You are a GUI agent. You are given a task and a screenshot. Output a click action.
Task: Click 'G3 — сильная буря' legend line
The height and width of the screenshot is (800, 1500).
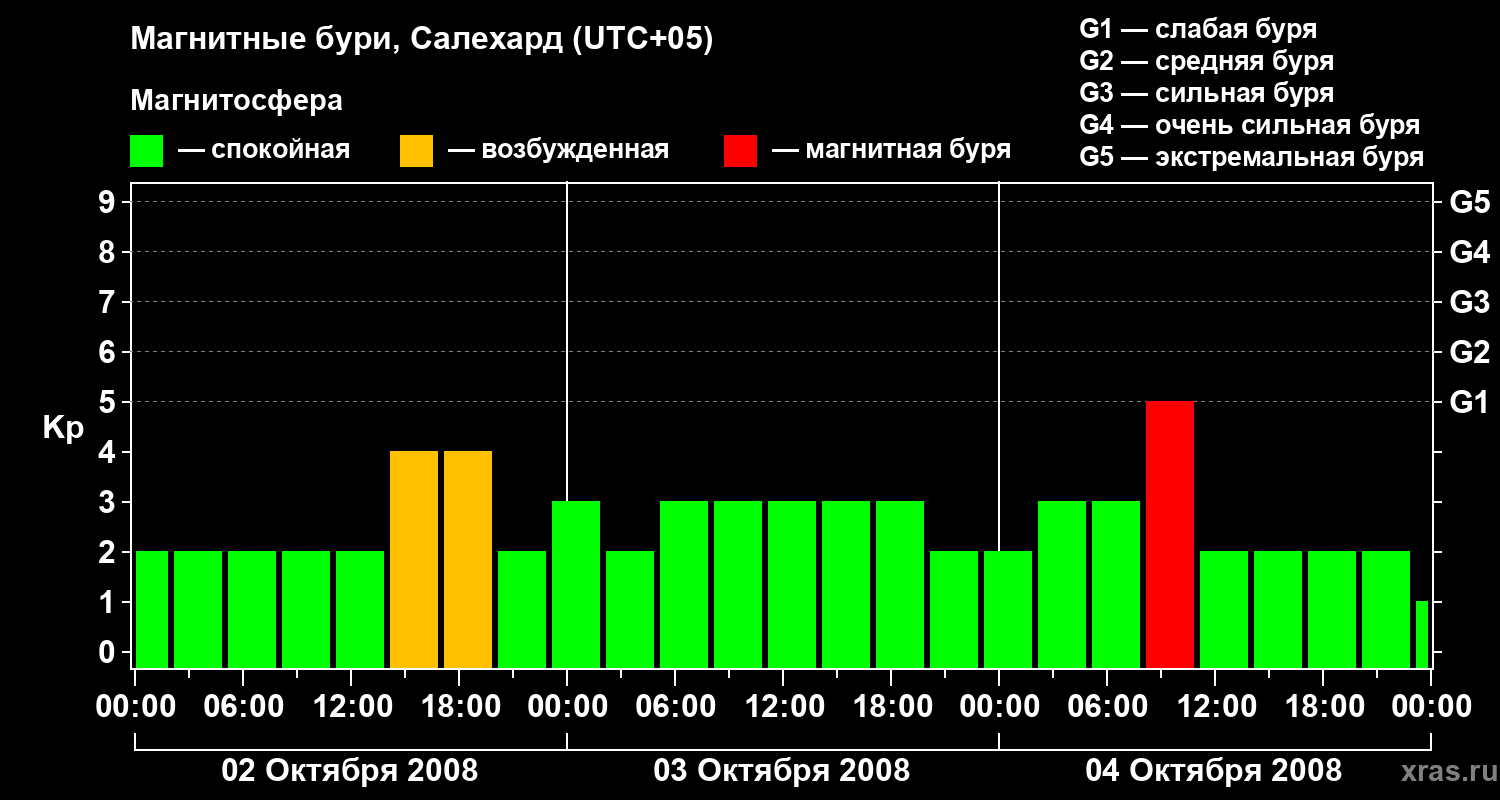[x=1207, y=93]
